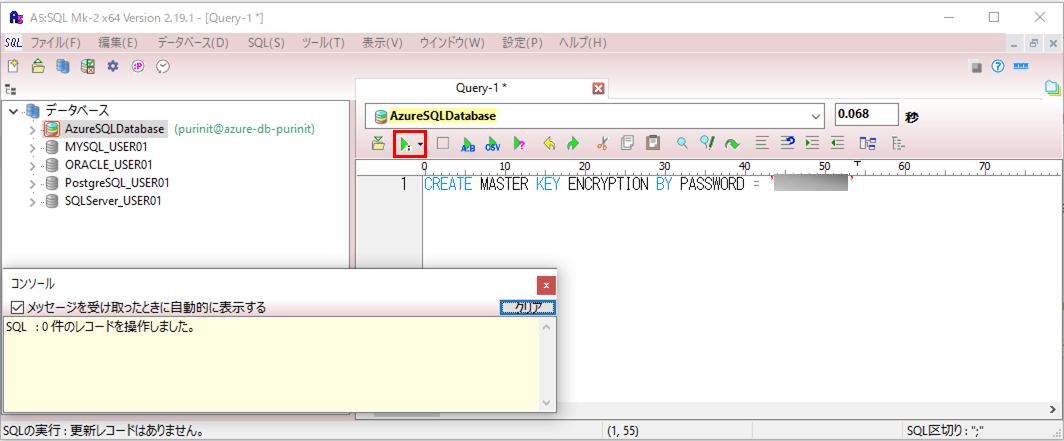This screenshot has height=441, width=1064.
Task: Click the clipboard paste icon
Action: 653,143
